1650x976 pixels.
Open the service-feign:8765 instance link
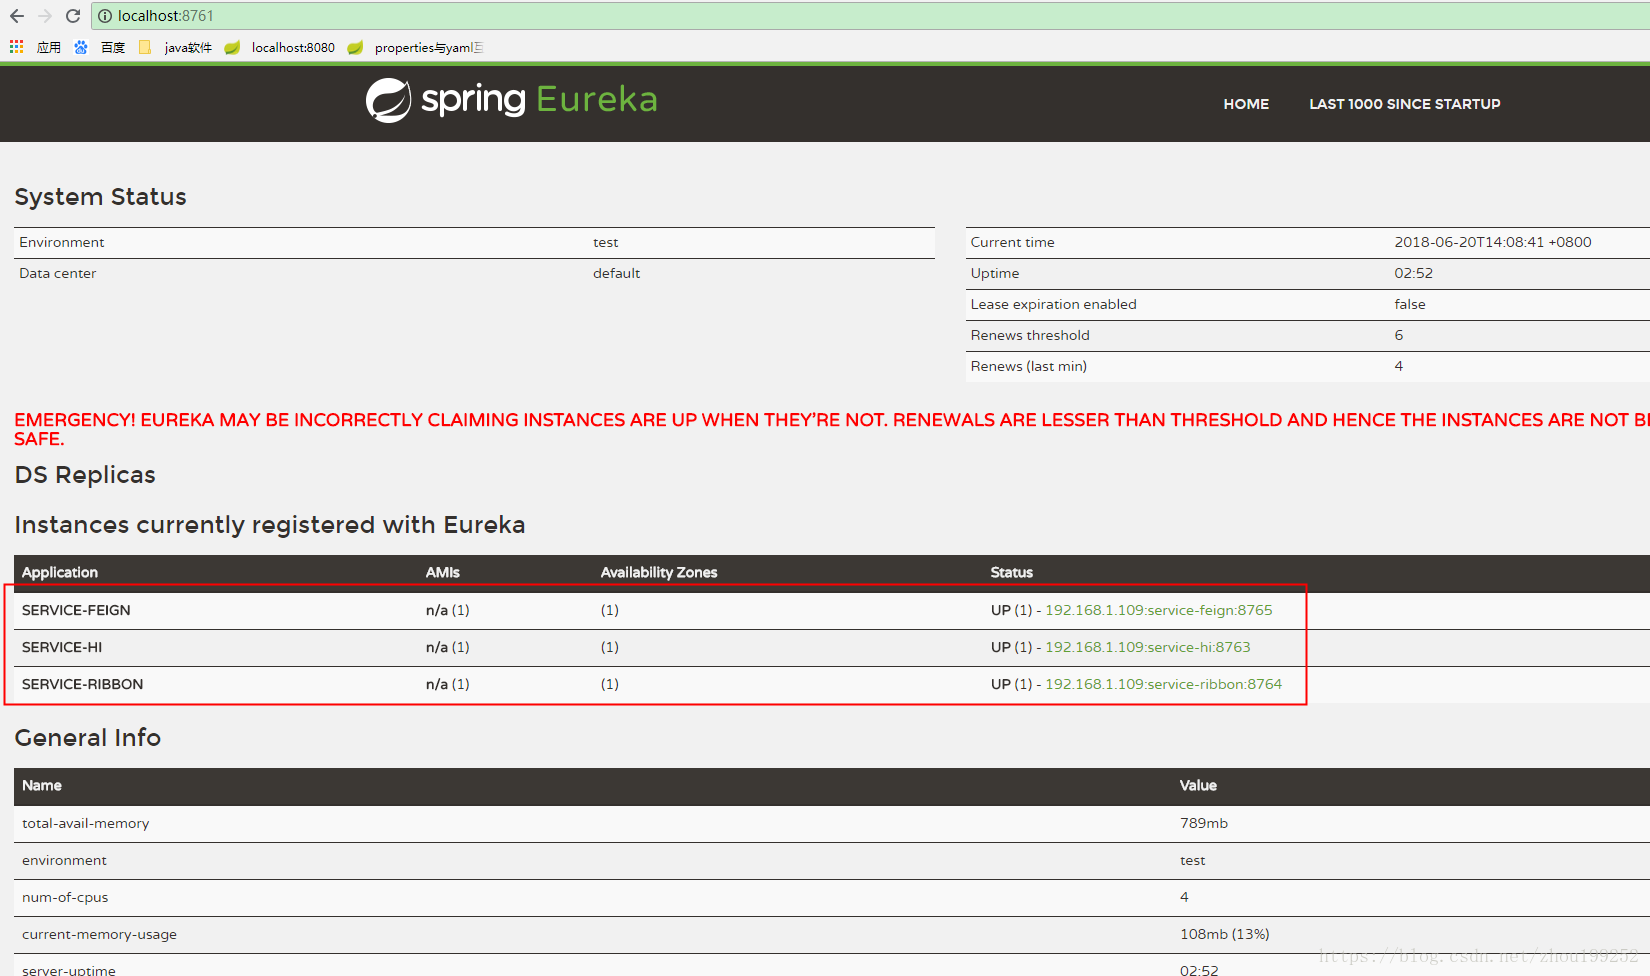(1159, 610)
